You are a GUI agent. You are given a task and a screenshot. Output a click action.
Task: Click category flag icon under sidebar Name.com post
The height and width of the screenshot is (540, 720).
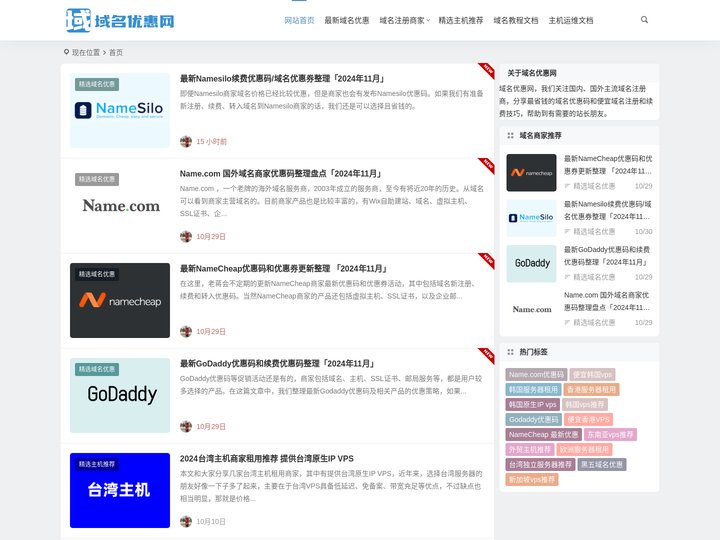[x=567, y=322]
